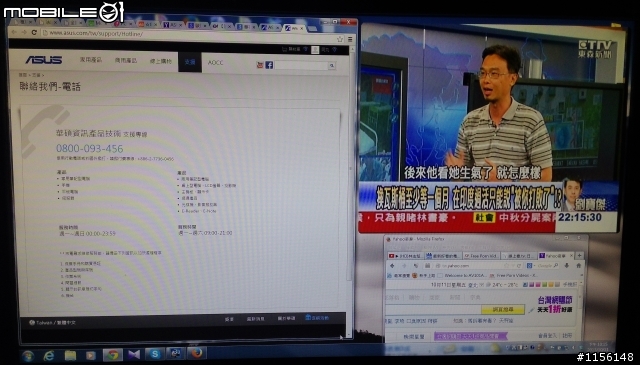Select the highlighted support tab on ASUS menu
Image resolution: width=640 pixels, height=365 pixels.
(190, 62)
